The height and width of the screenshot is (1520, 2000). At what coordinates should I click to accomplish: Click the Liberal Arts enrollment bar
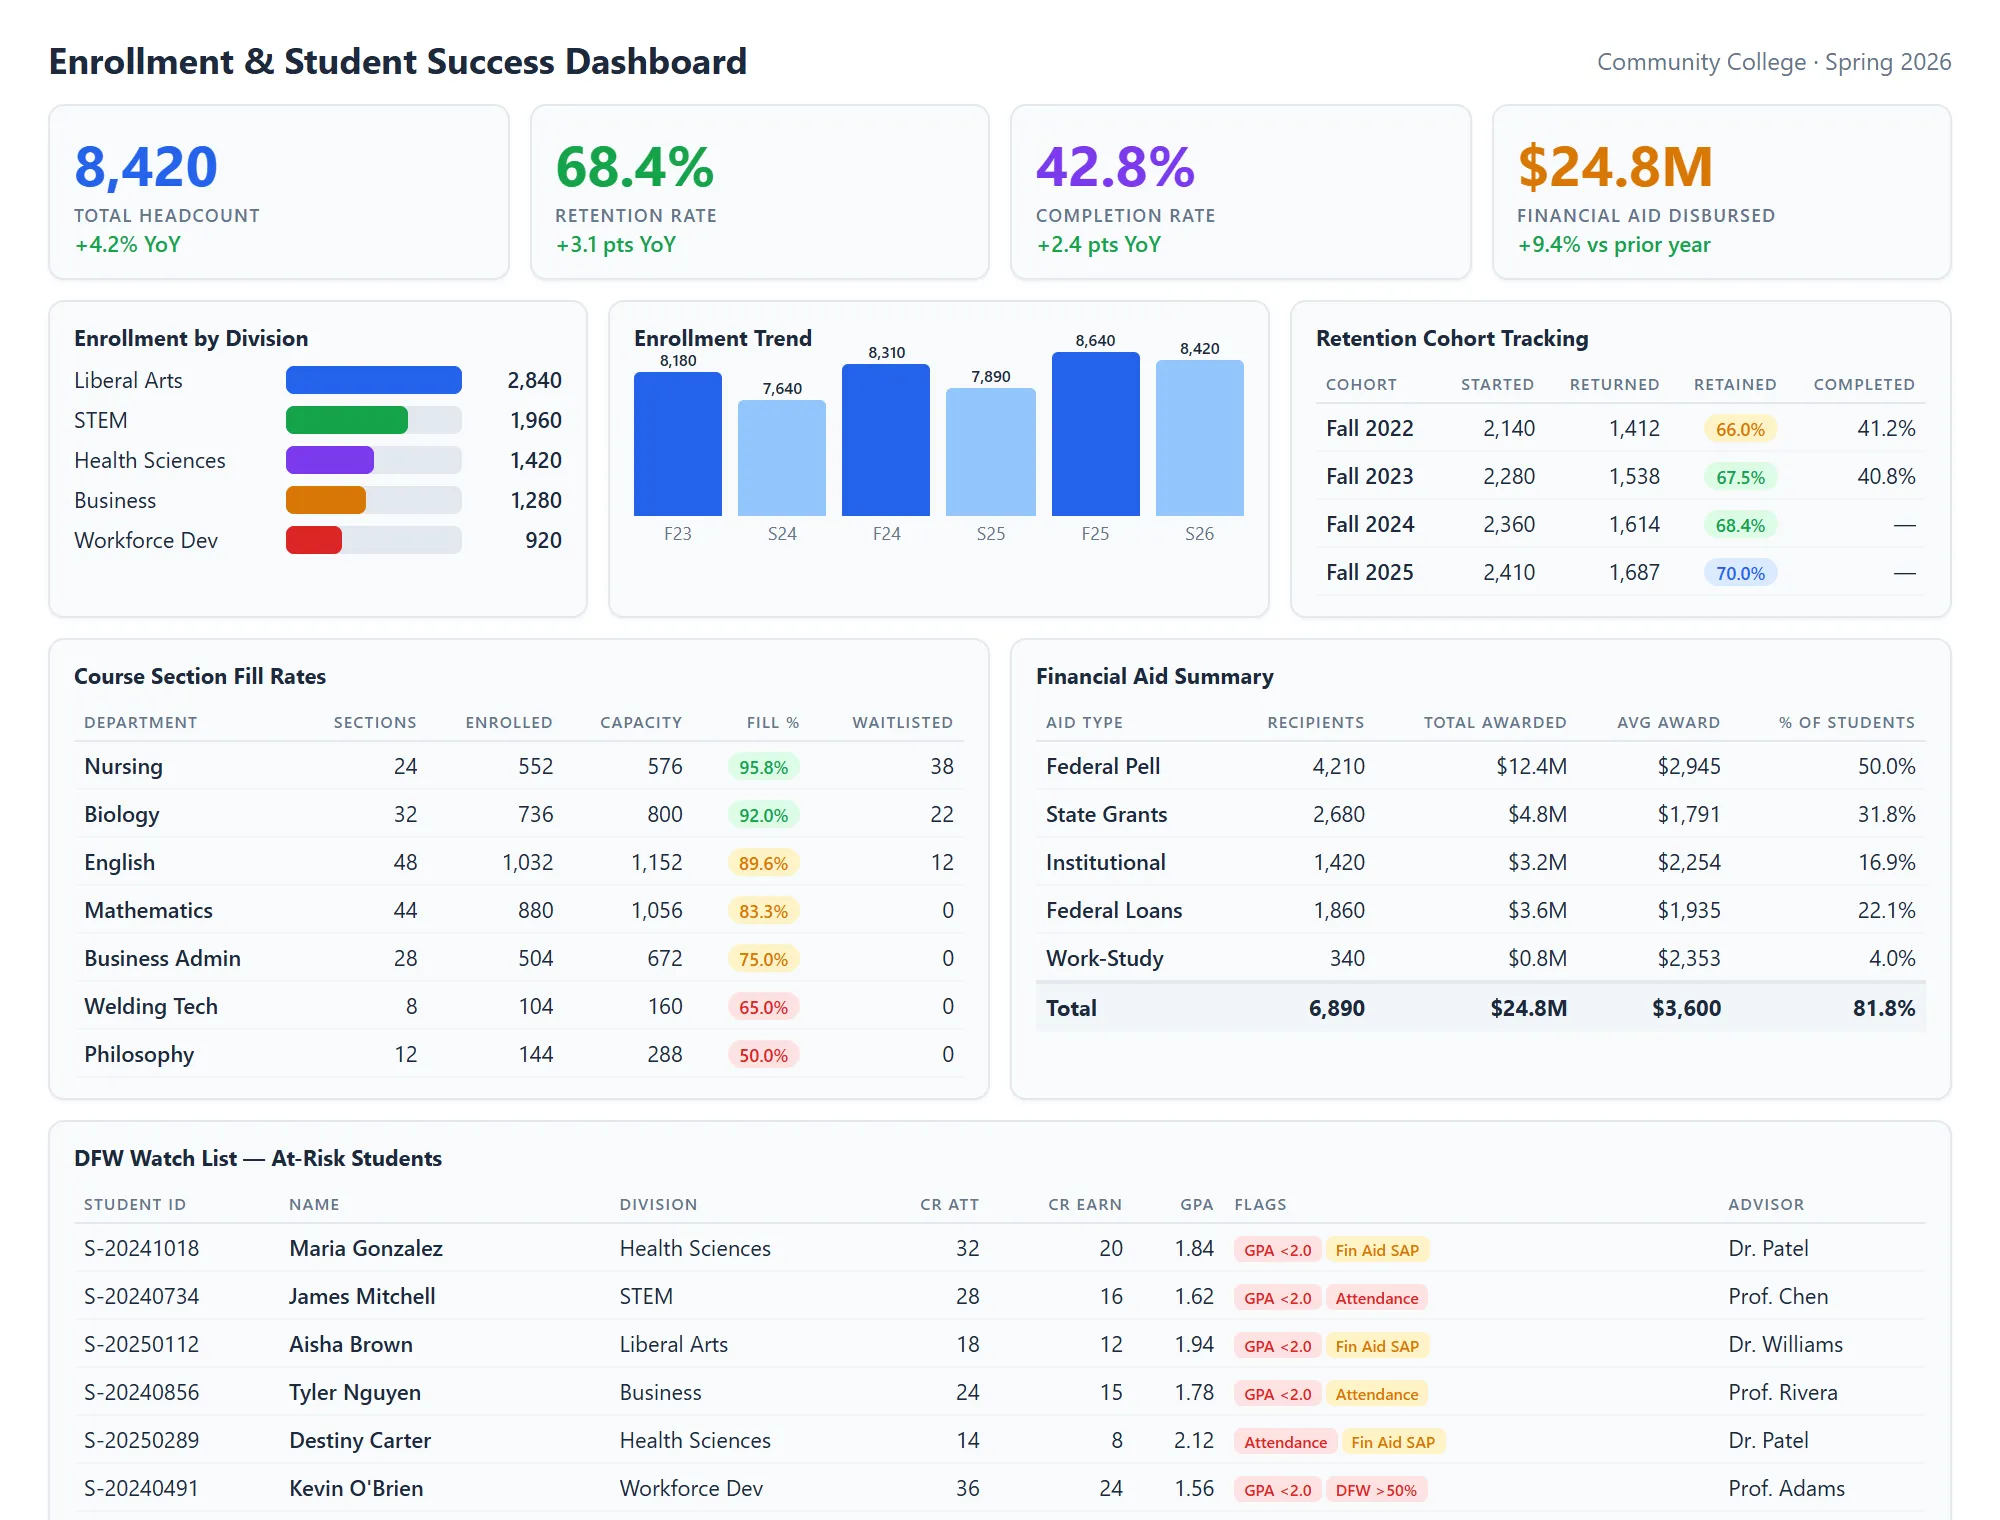(373, 380)
